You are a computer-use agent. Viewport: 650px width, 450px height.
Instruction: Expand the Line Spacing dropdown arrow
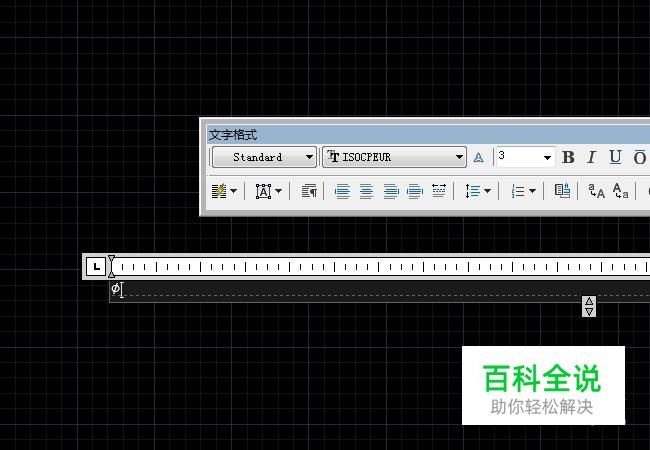[488, 191]
